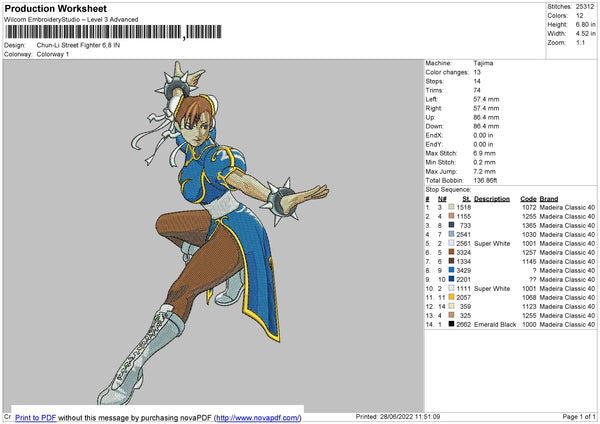Select the 'Stop Sequence:' label

tap(448, 190)
